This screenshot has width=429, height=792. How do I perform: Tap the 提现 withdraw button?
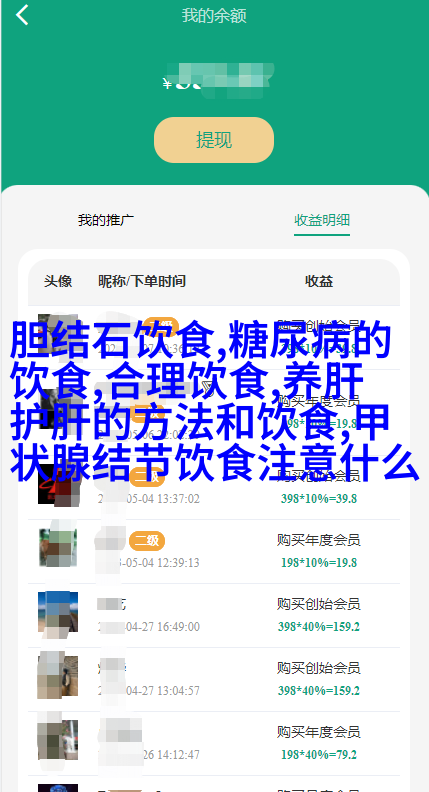click(x=214, y=140)
